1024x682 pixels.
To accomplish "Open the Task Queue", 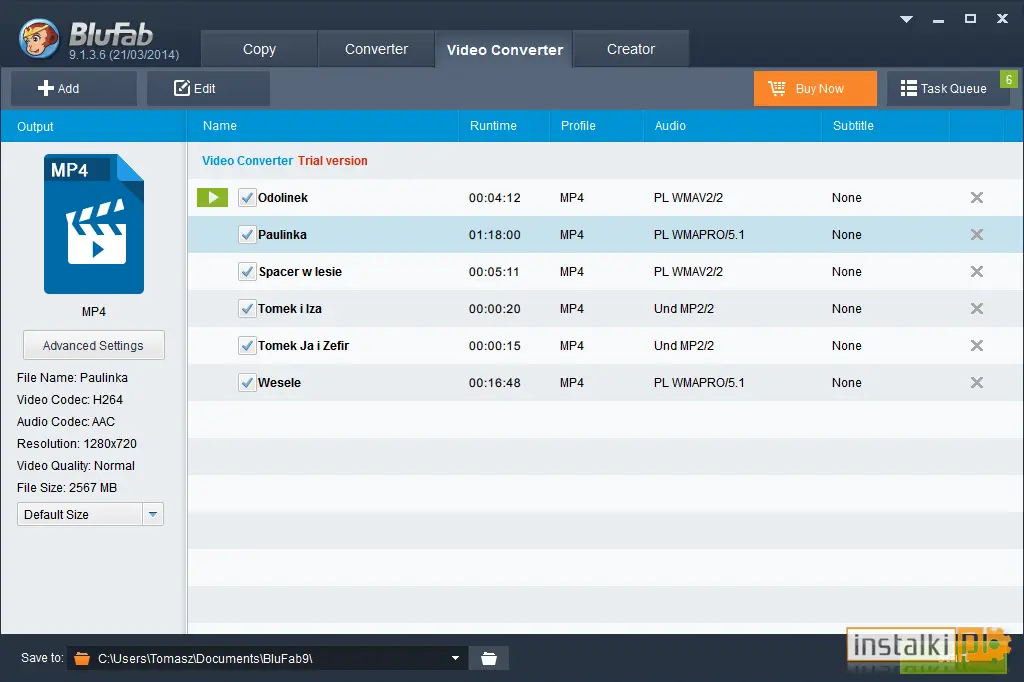I will click(948, 88).
